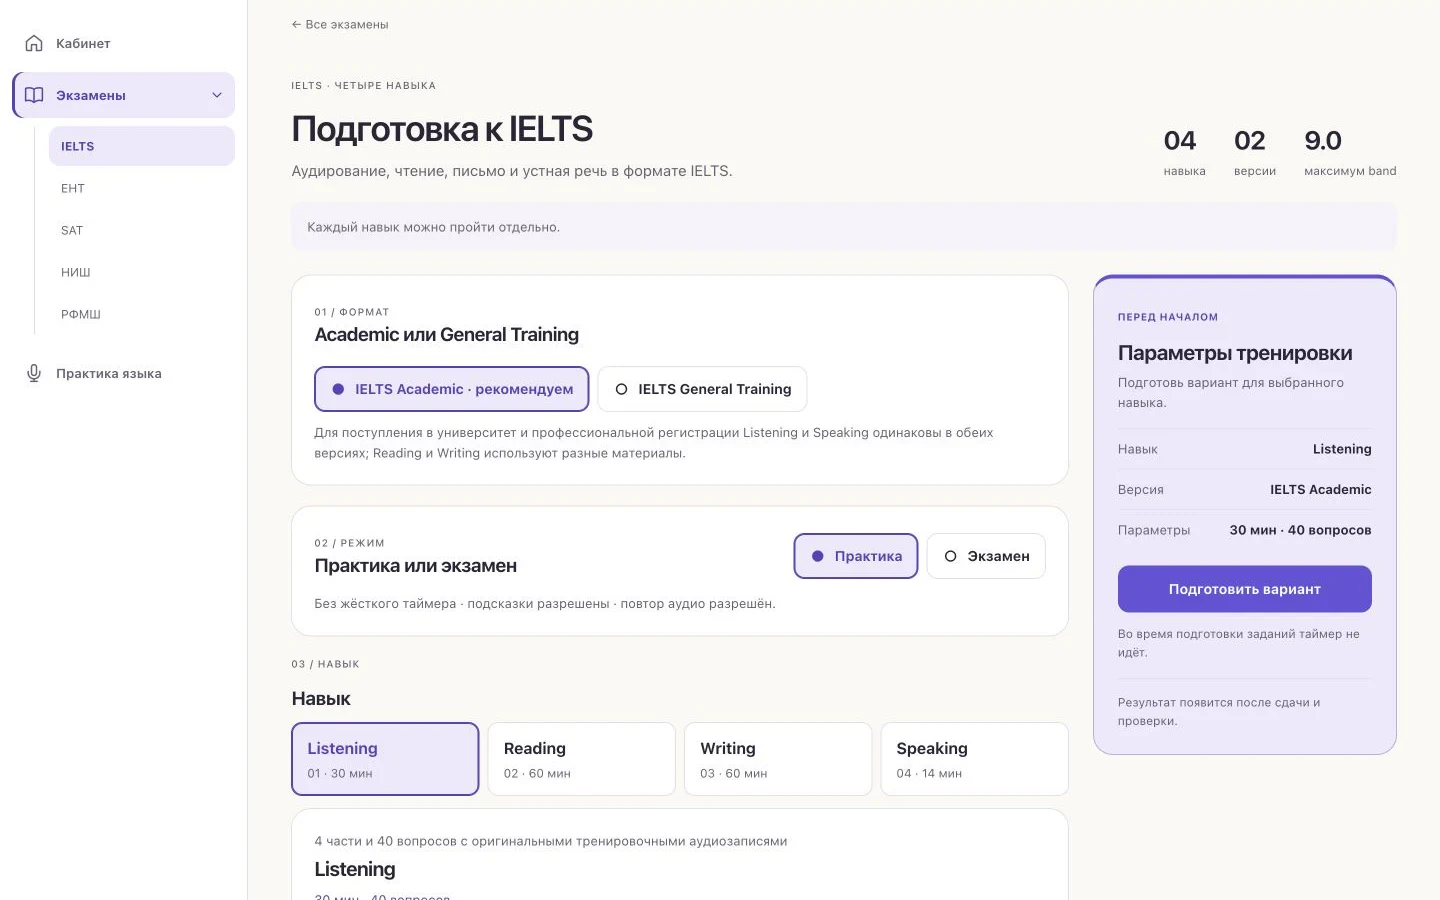The height and width of the screenshot is (900, 1440).
Task: Select ЕНТ in the exams submenu
Action: [142, 188]
